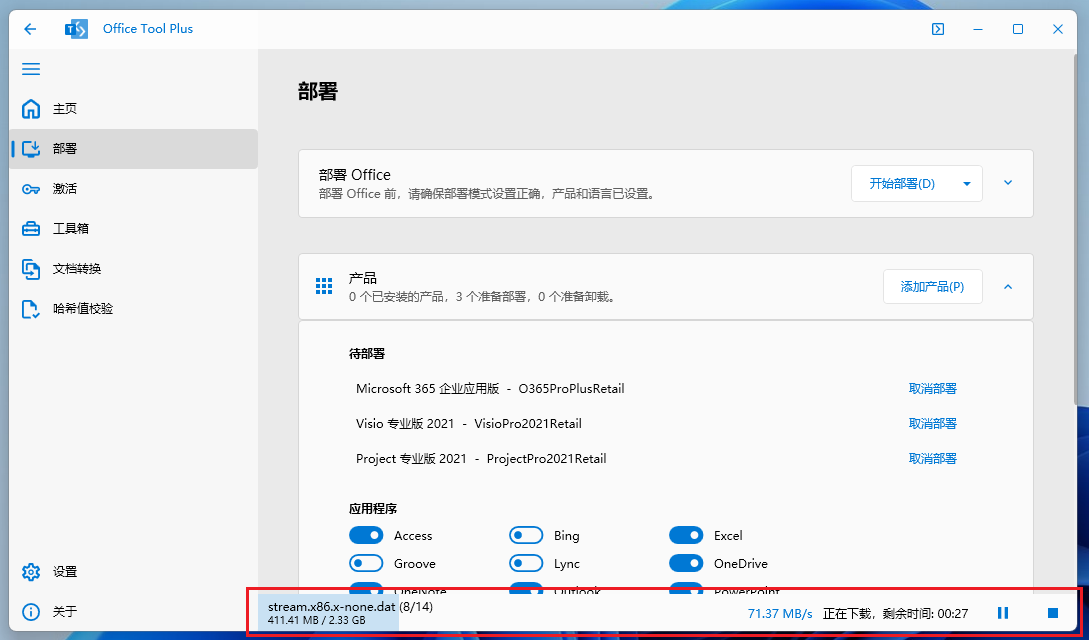The height and width of the screenshot is (640, 1089).
Task: Click the Office Tool Plus logo icon
Action: point(76,29)
